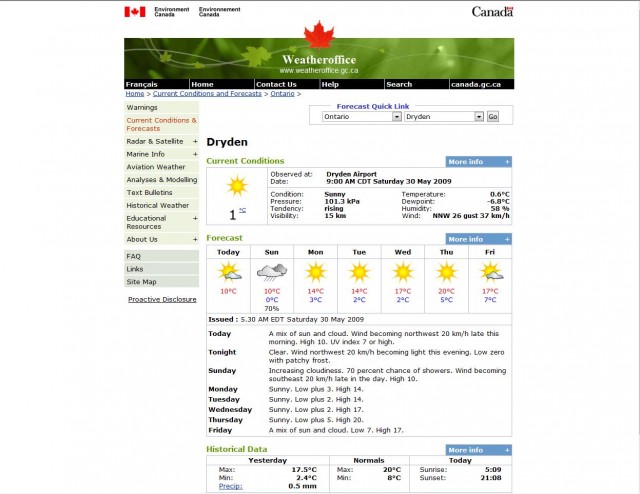
Task: Click Monday's sunny forecast icon
Action: click(x=316, y=272)
